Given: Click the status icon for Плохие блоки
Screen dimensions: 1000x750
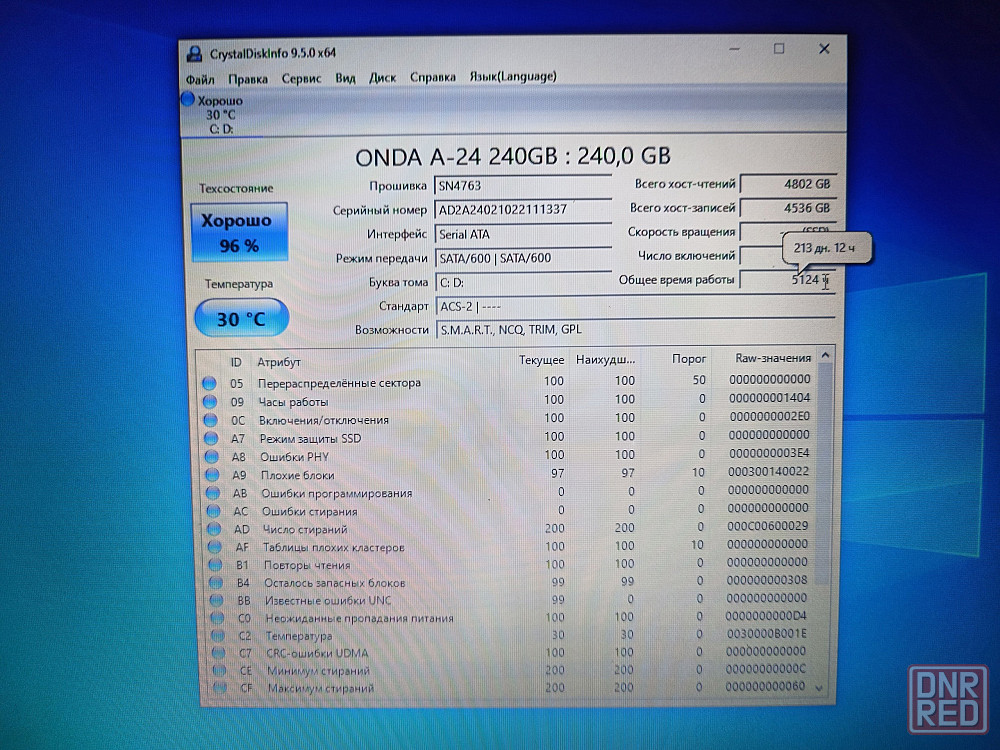Looking at the screenshot, I should pos(212,475).
